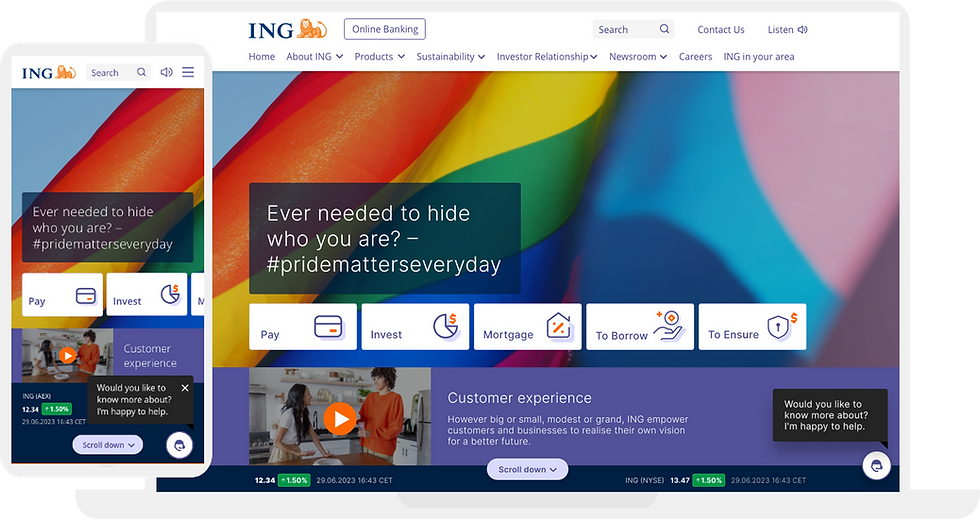
Task: Click the desktop search magnifier icon
Action: click(664, 29)
